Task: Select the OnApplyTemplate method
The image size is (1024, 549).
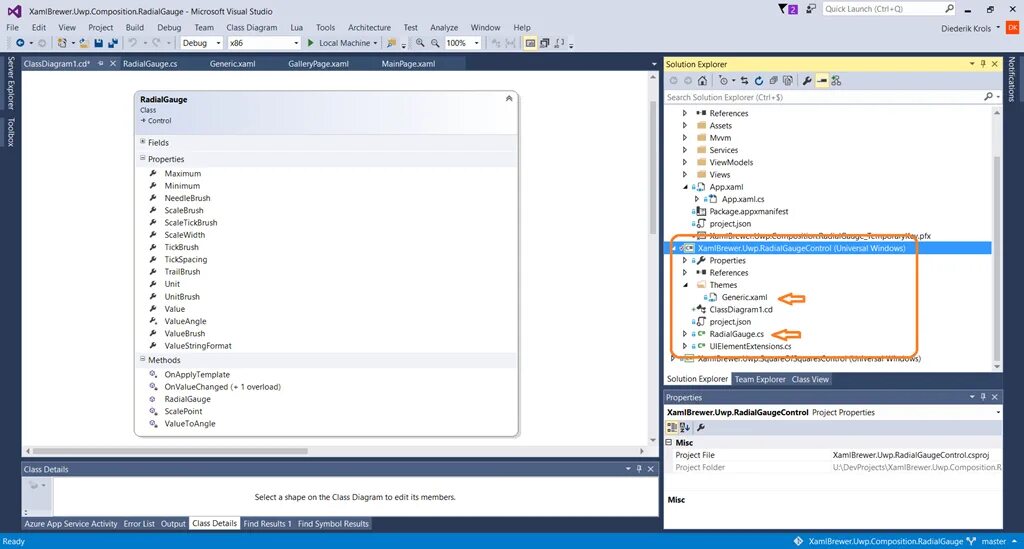Action: [197, 374]
